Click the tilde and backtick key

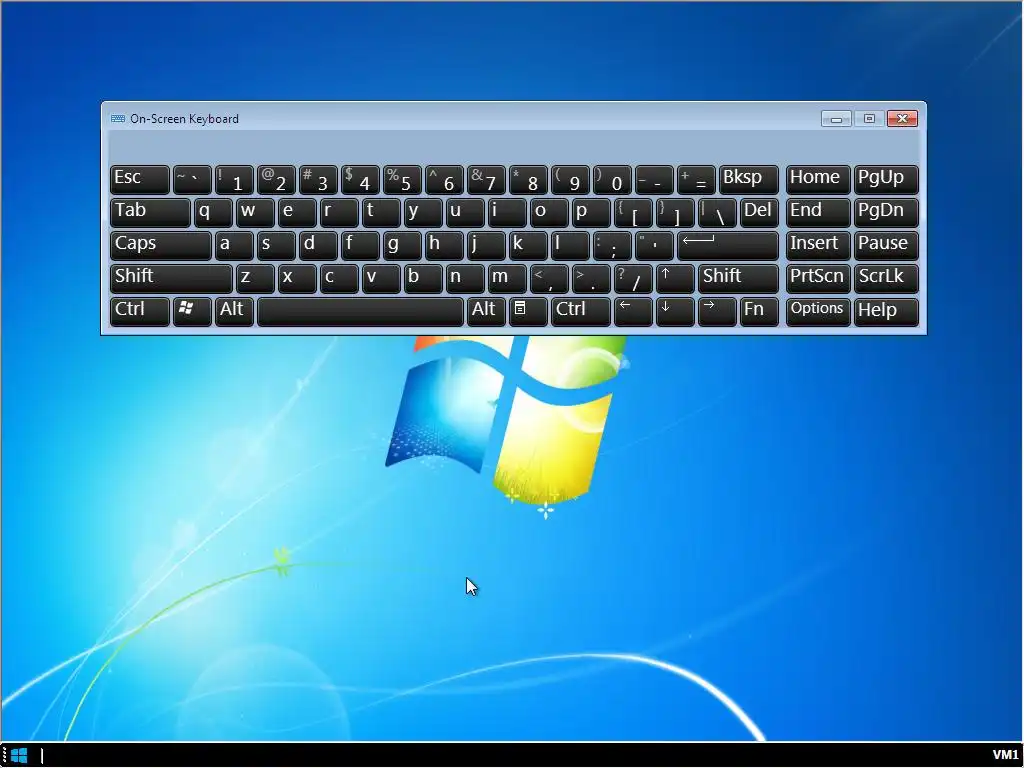192,180
